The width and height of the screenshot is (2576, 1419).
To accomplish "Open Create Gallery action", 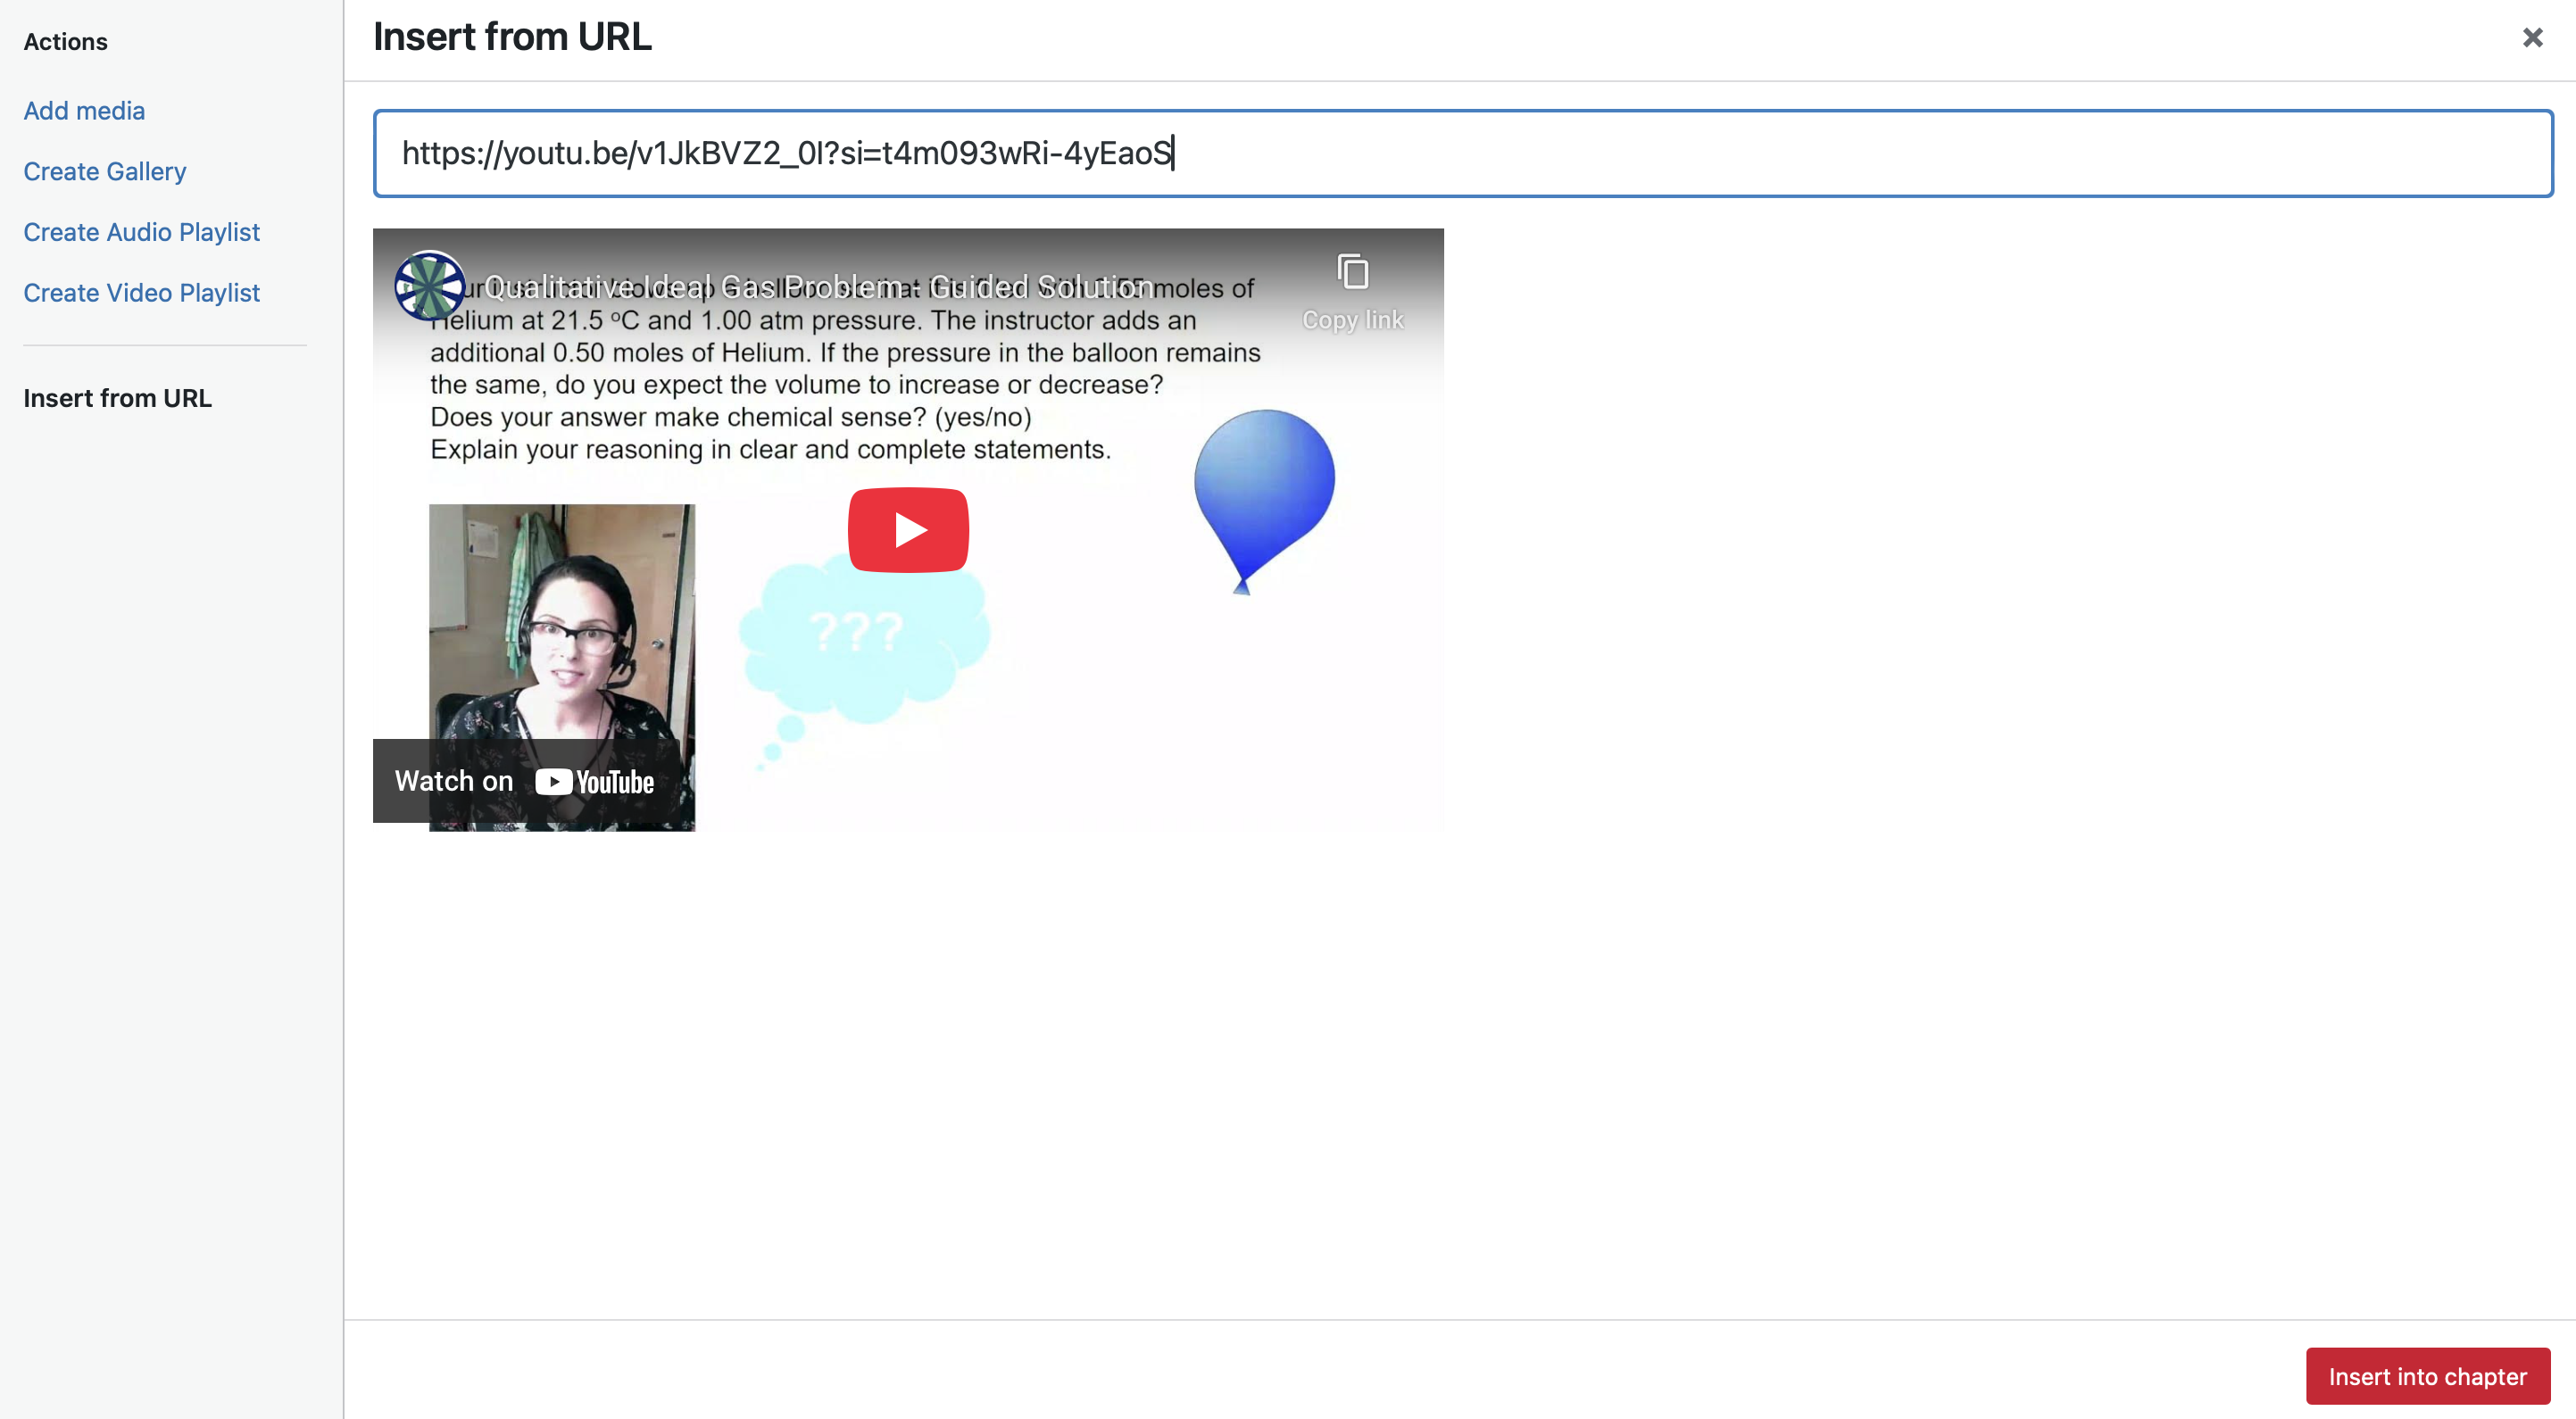I will [105, 172].
